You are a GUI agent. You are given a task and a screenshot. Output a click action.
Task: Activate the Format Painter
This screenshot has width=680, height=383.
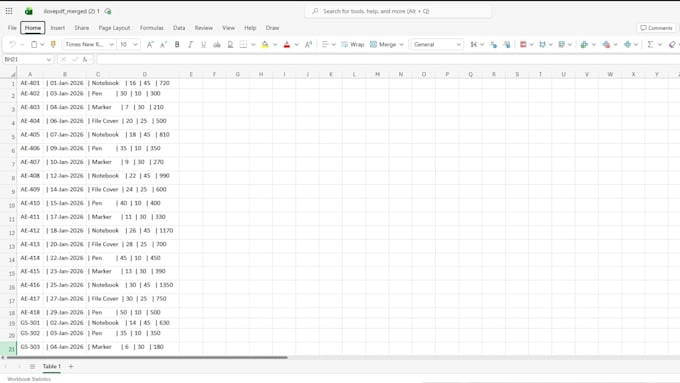pos(53,44)
